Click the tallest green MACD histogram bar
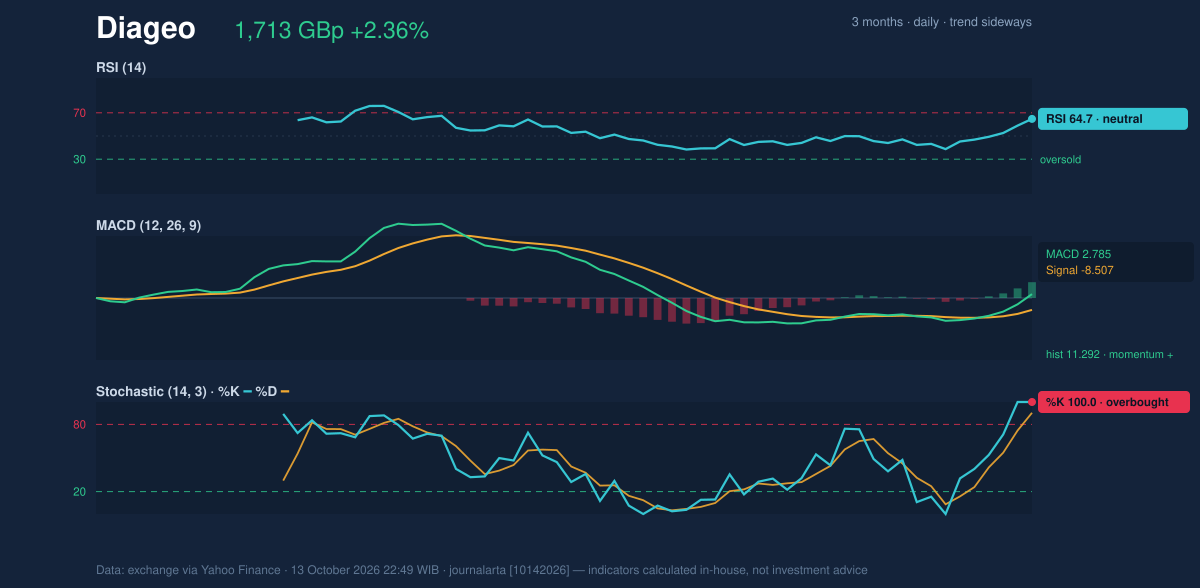This screenshot has width=1200, height=588. click(x=1031, y=290)
